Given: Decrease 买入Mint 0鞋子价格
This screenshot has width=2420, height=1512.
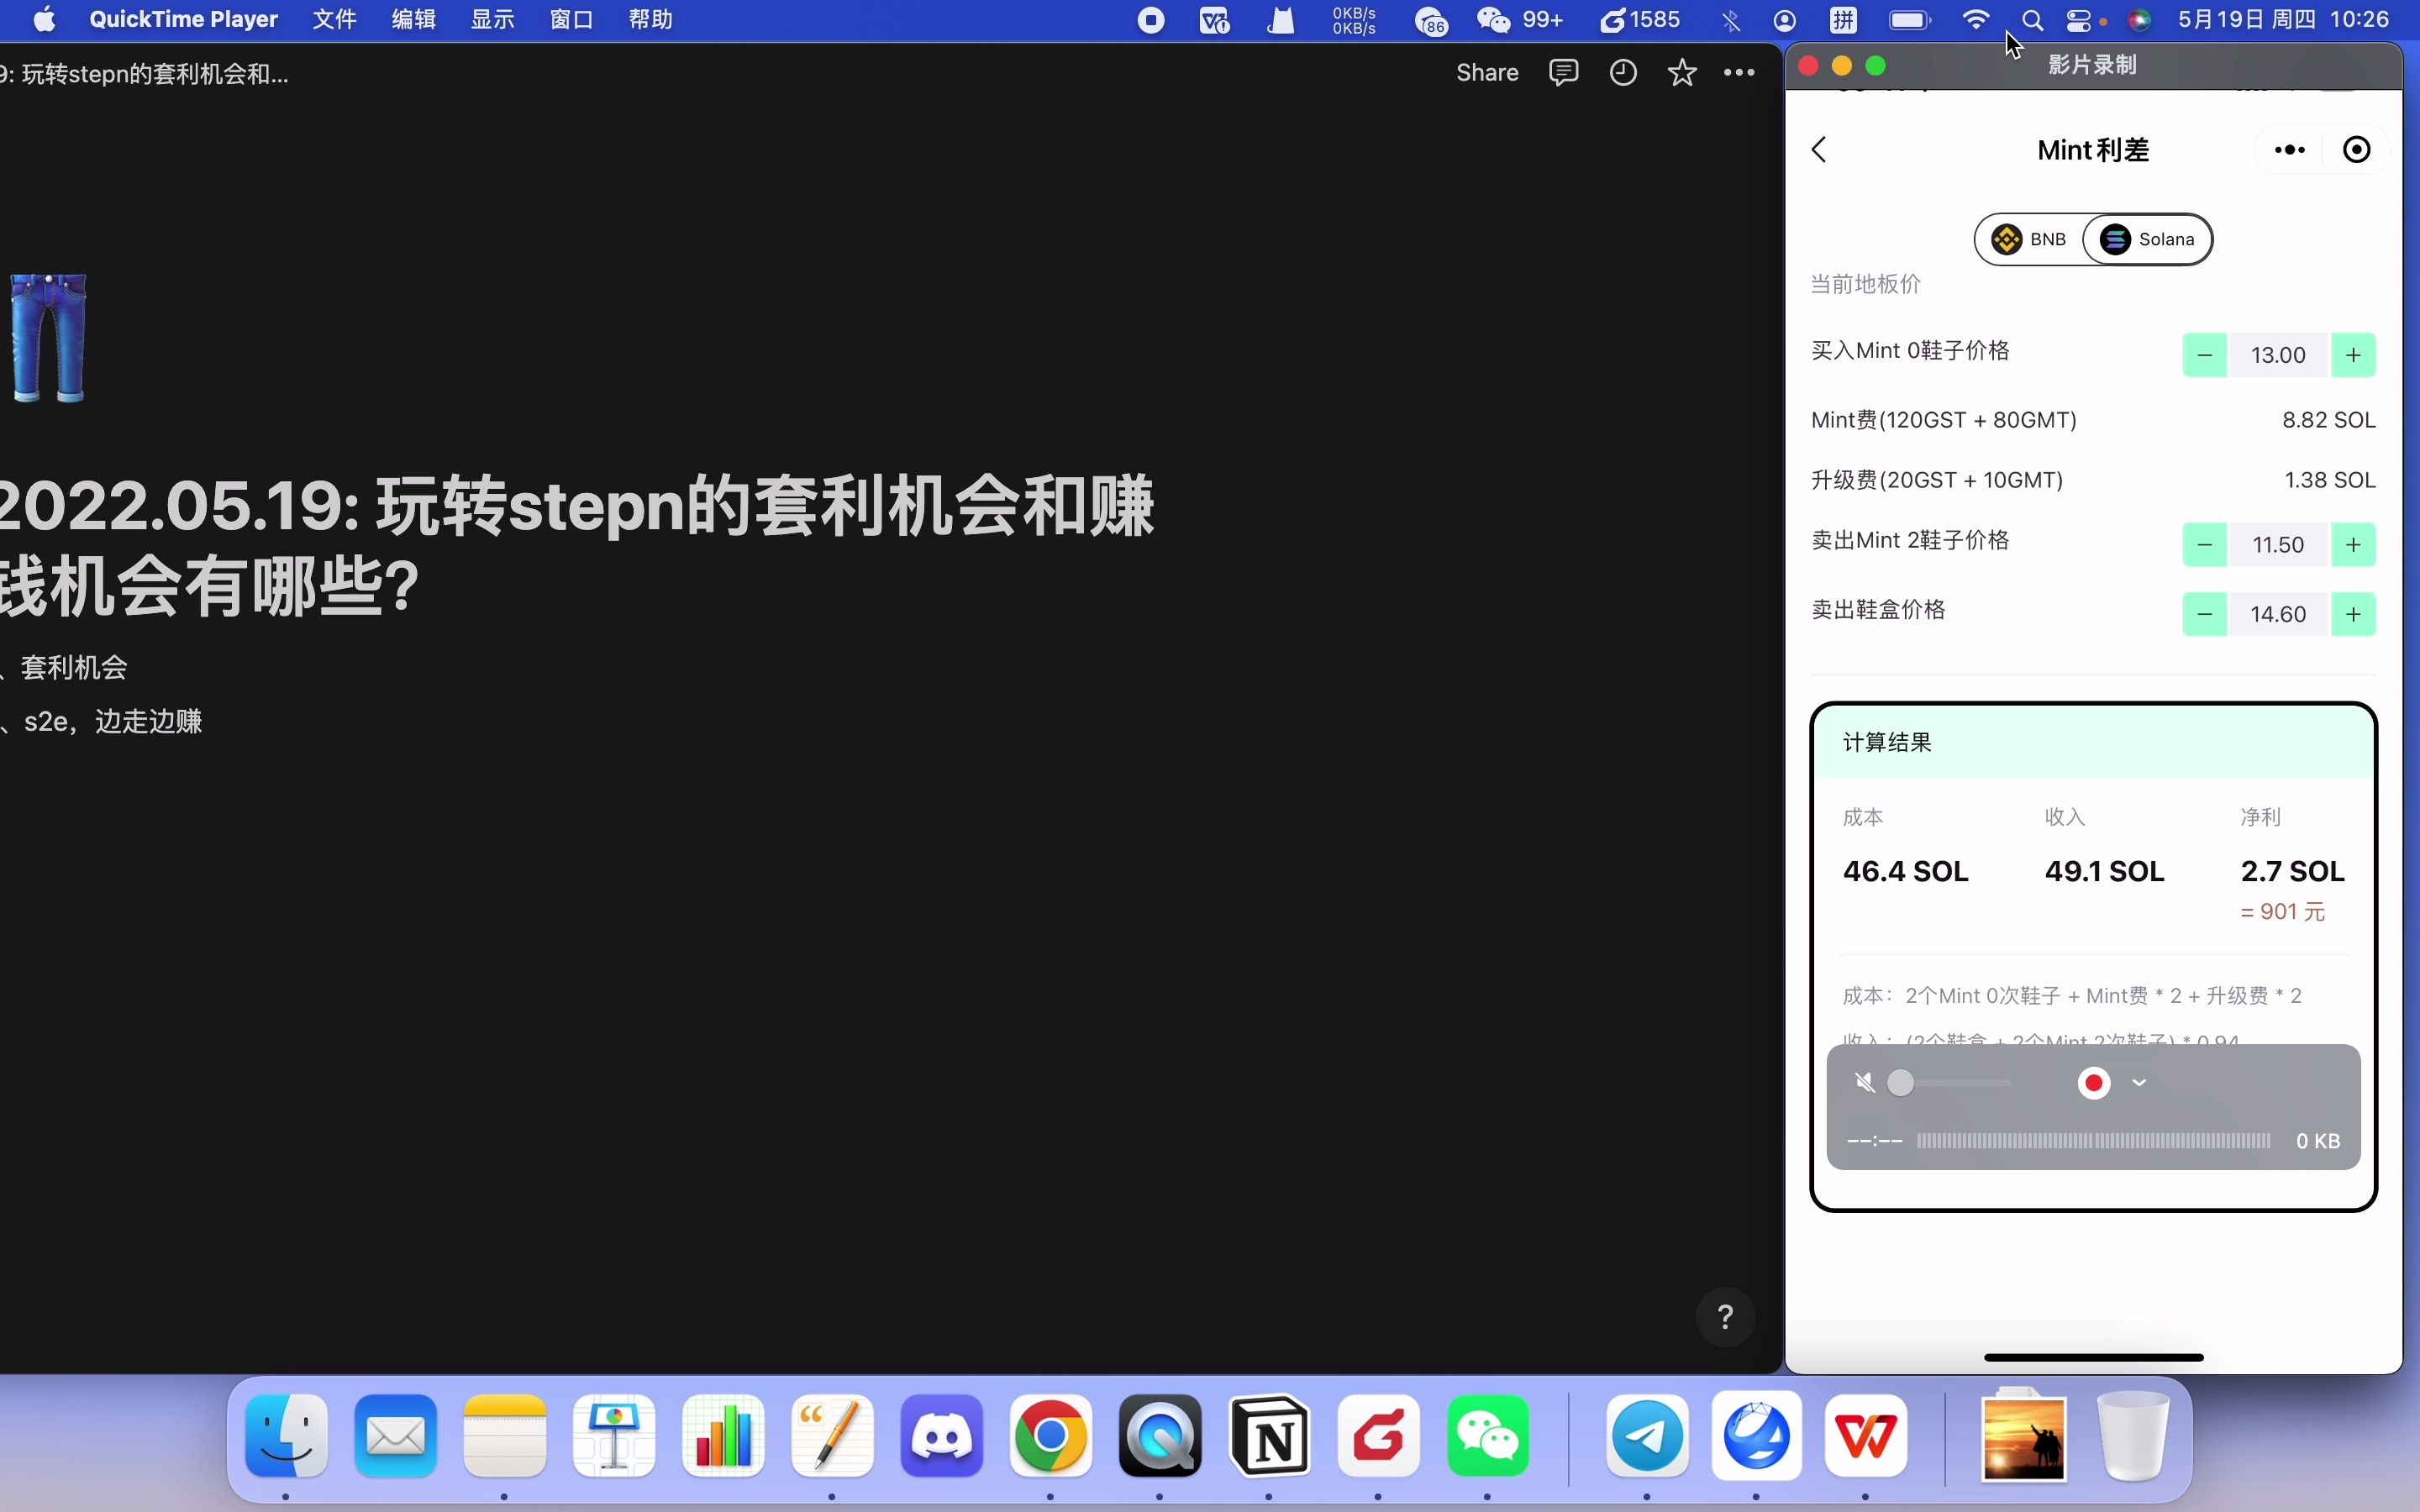Looking at the screenshot, I should [x=2204, y=355].
